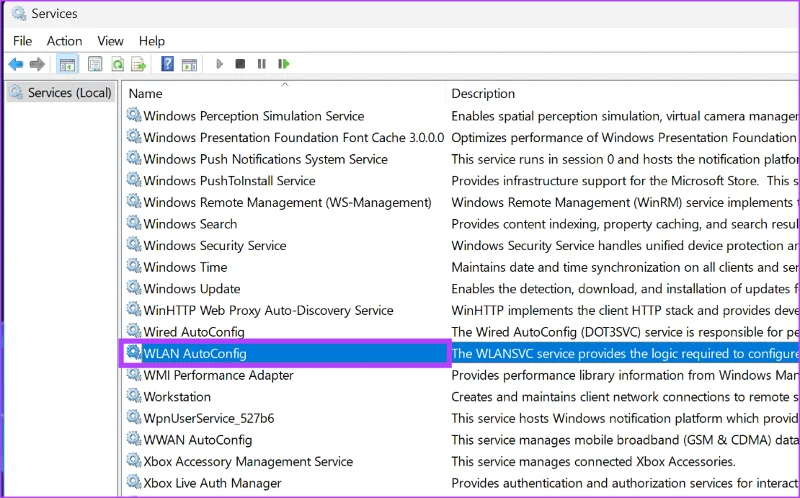Image resolution: width=800 pixels, height=498 pixels.
Task: Click the Export List toolbar icon
Action: [139, 64]
